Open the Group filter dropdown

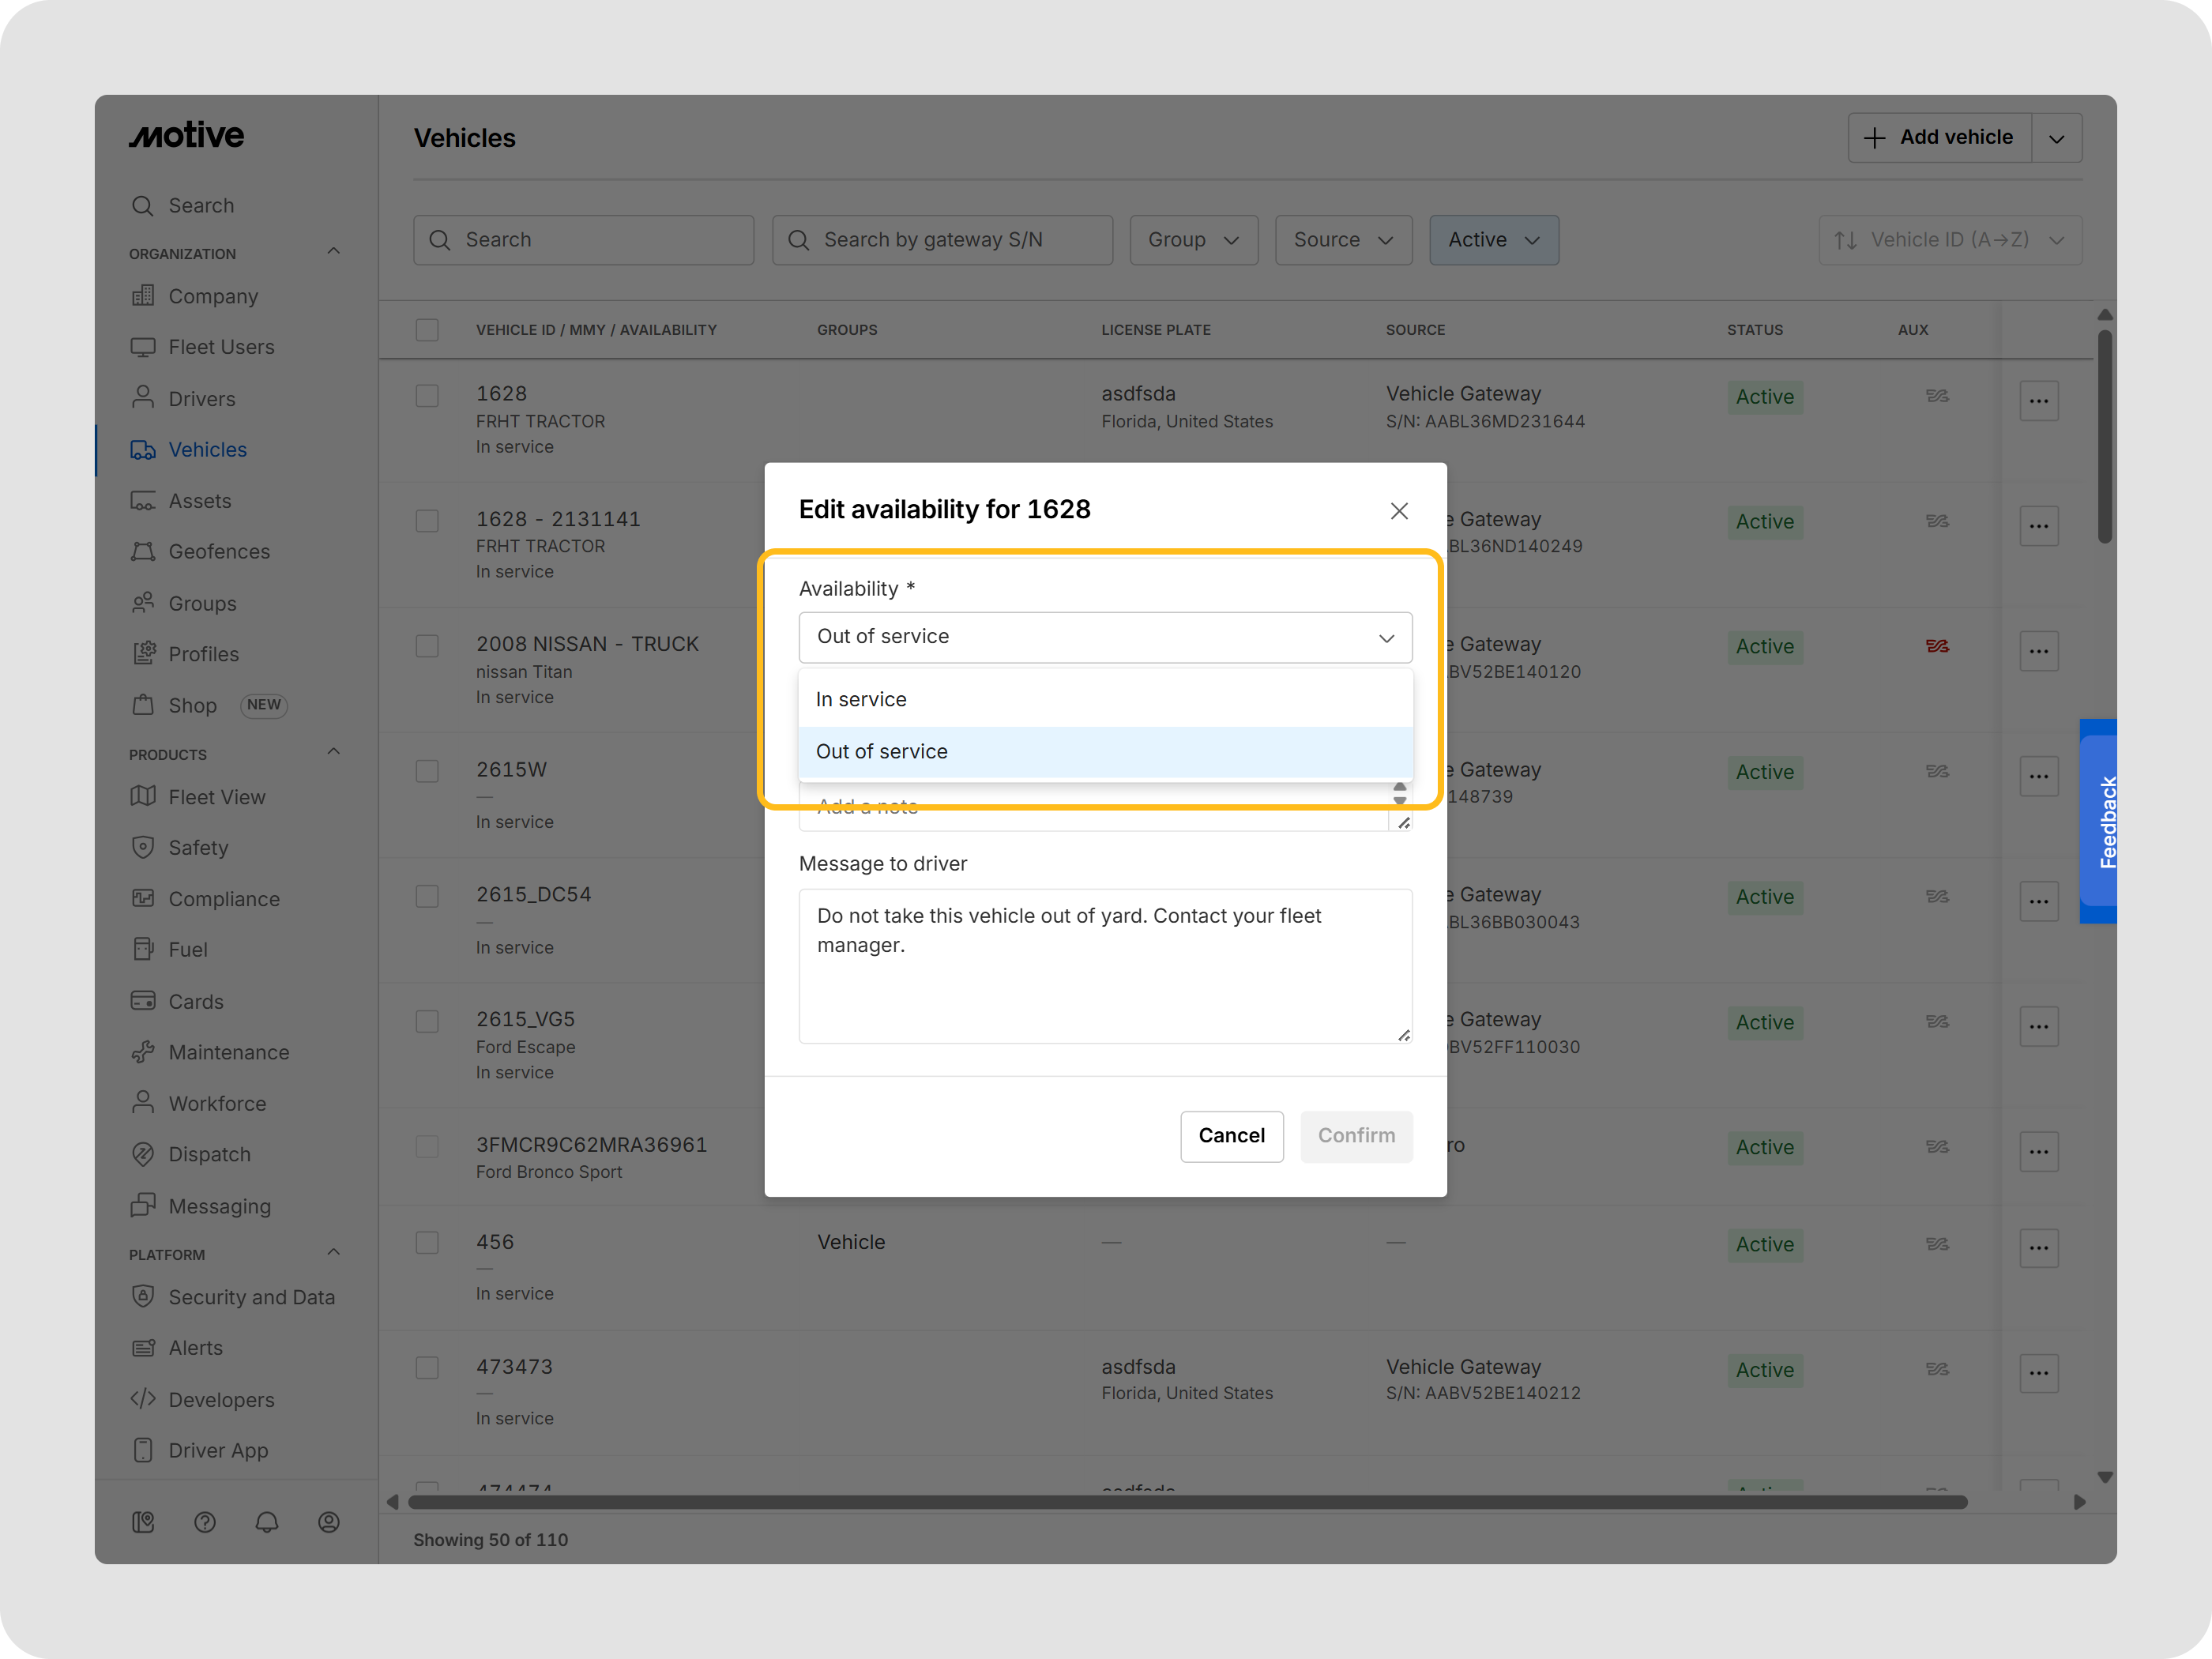(x=1193, y=240)
